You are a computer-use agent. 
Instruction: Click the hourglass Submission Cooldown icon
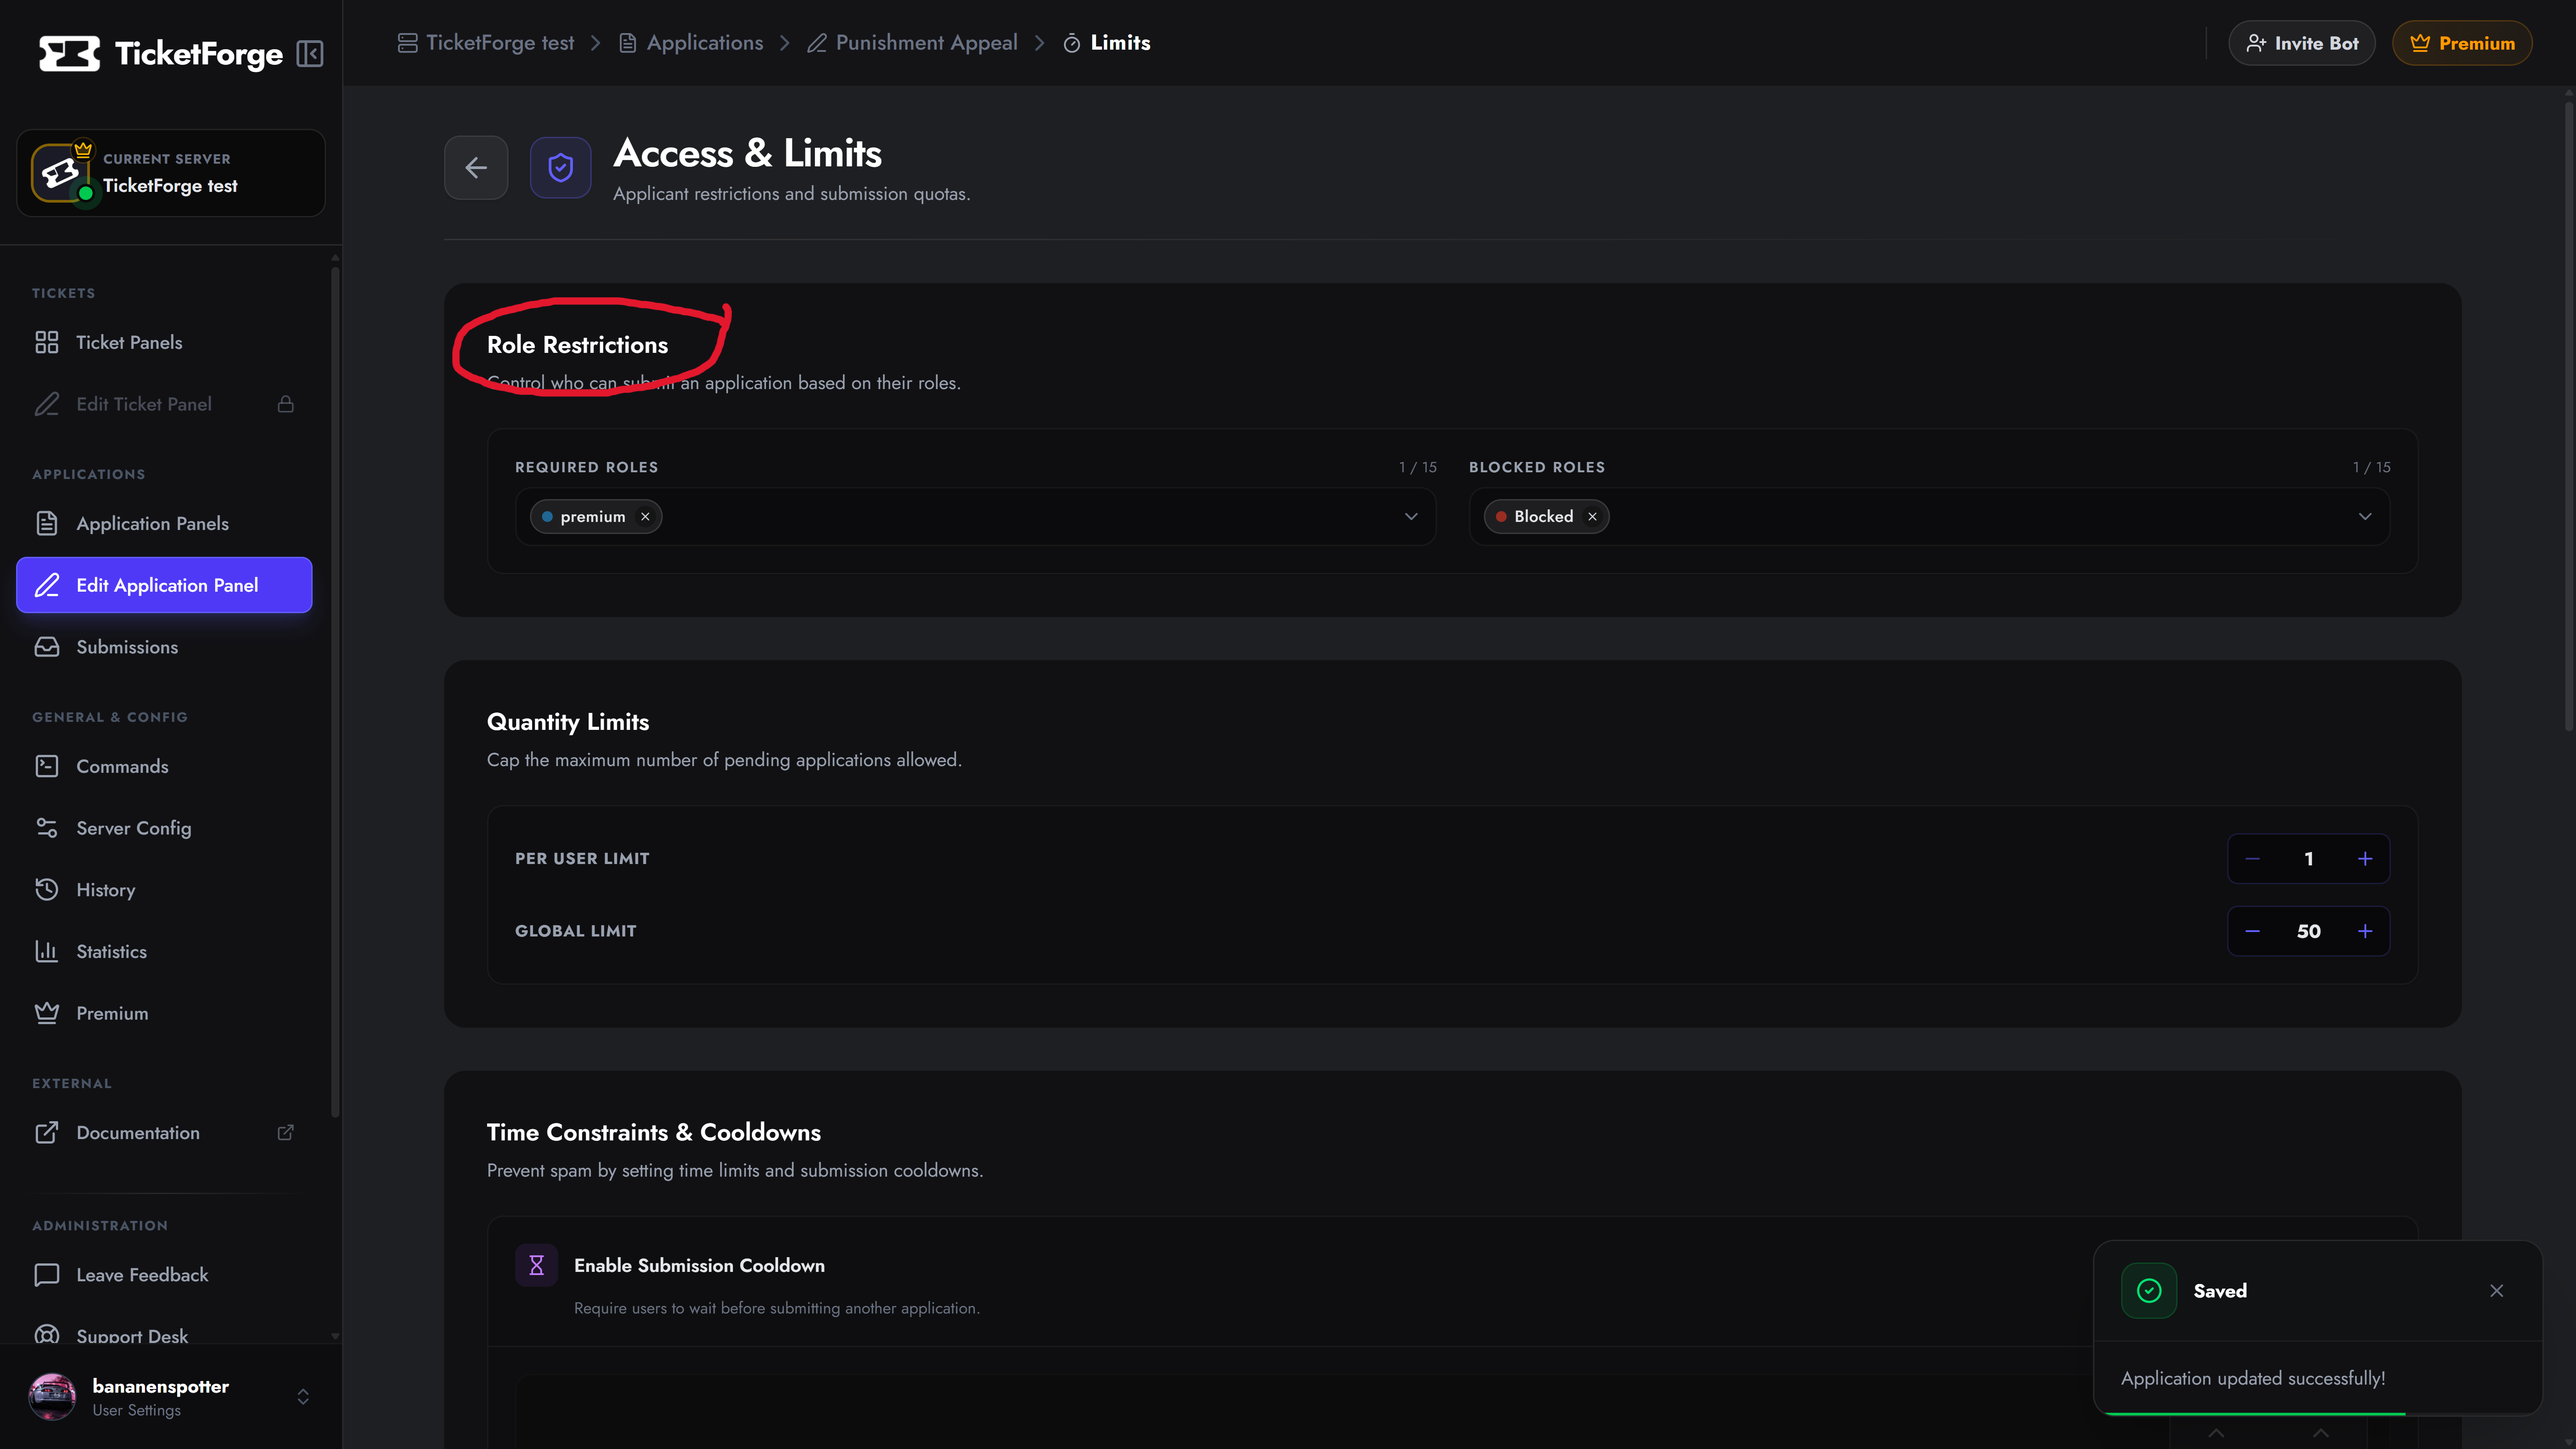click(x=536, y=1265)
